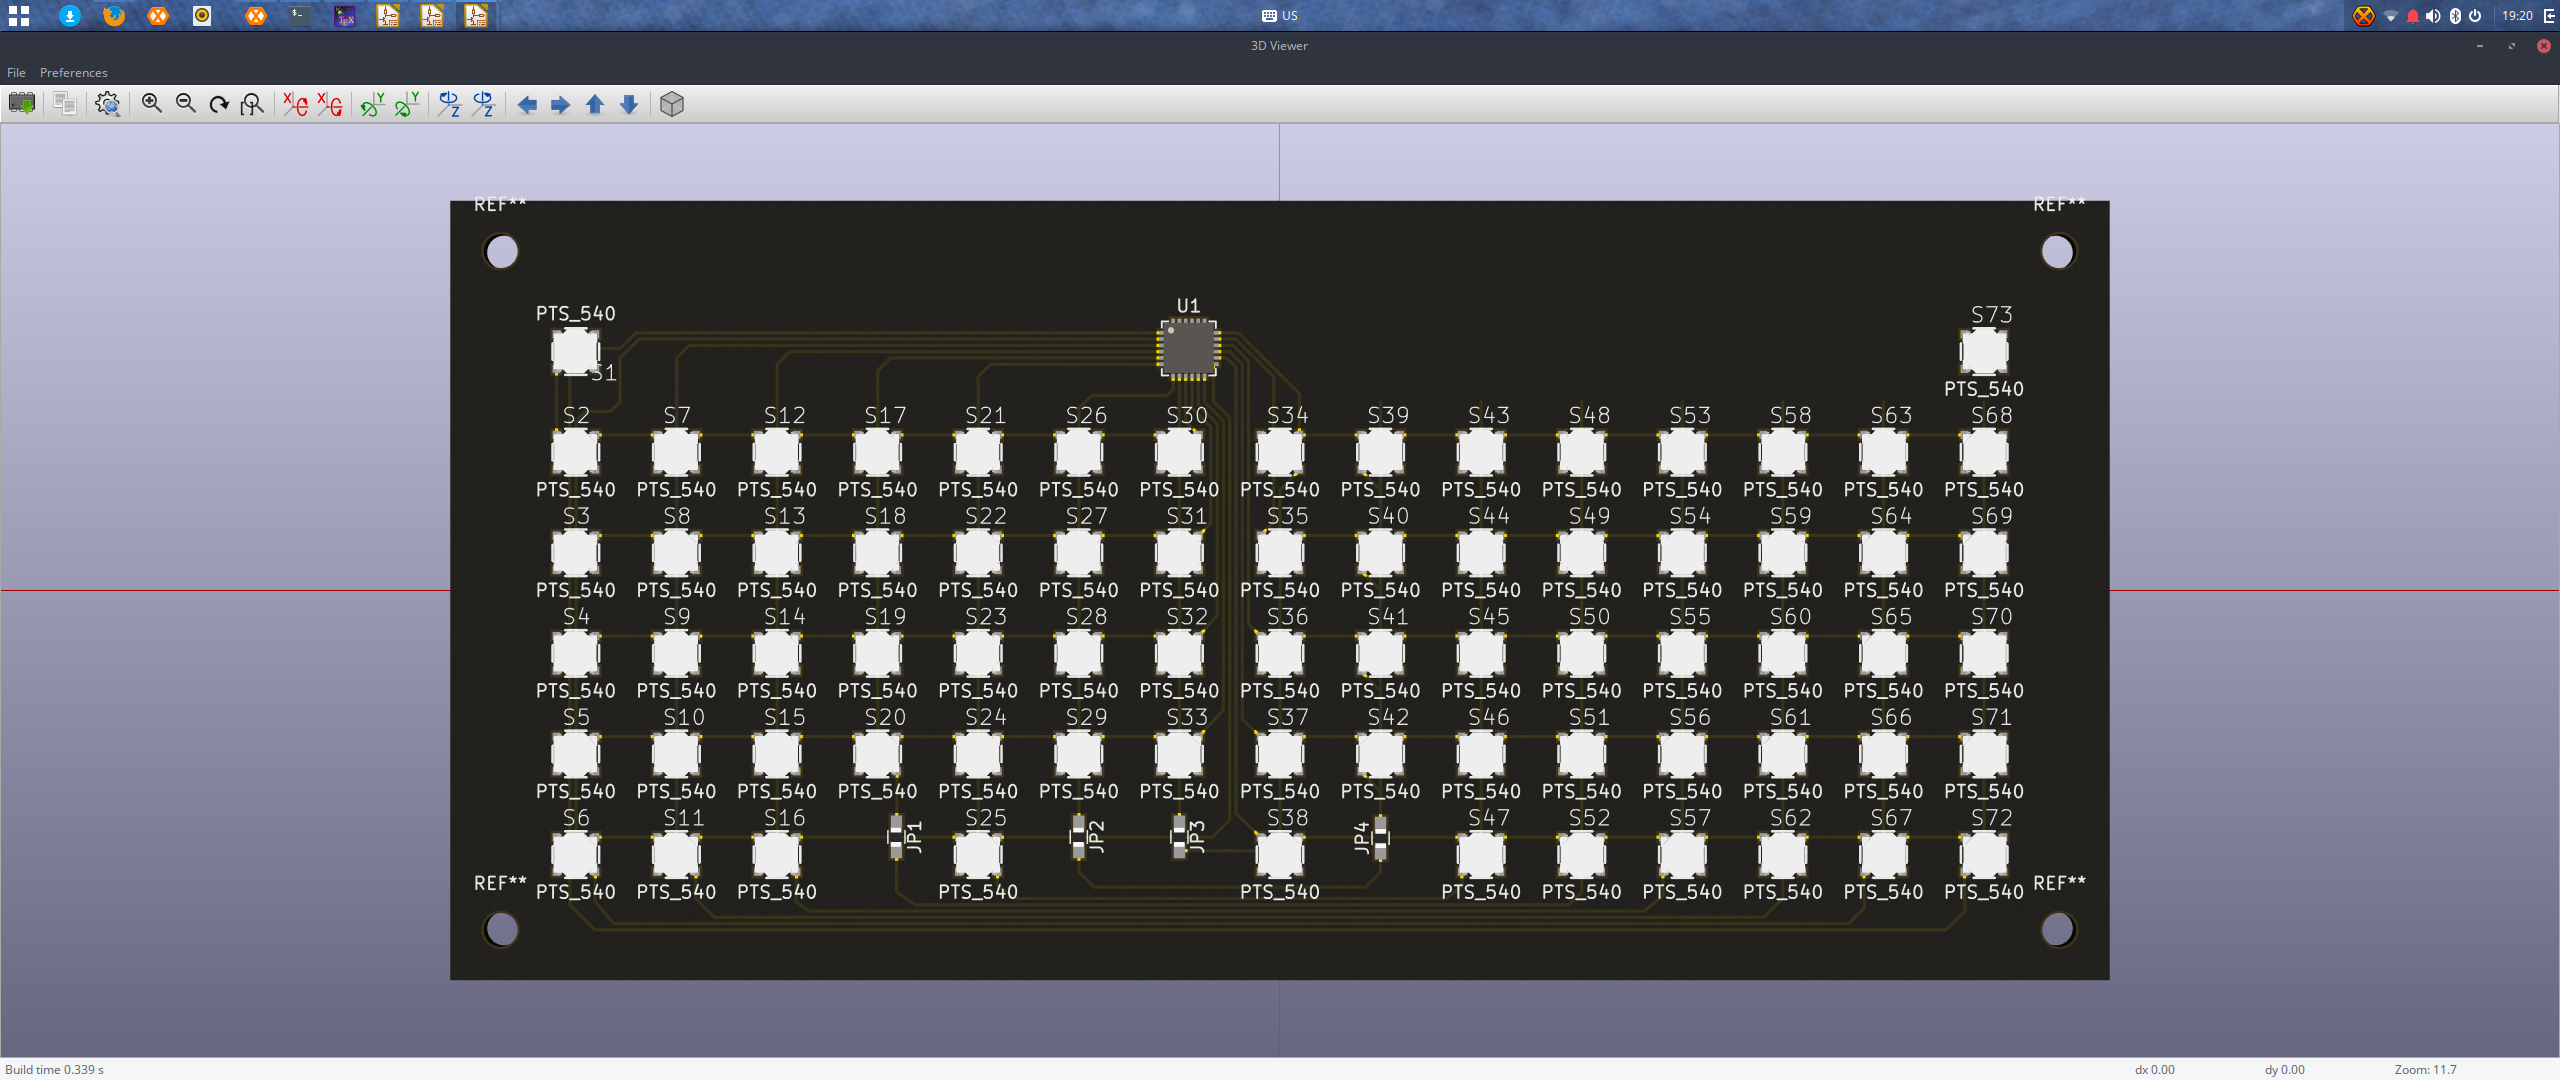Open the applications grid launcher
The width and height of the screenshot is (2560, 1080).
(x=19, y=15)
